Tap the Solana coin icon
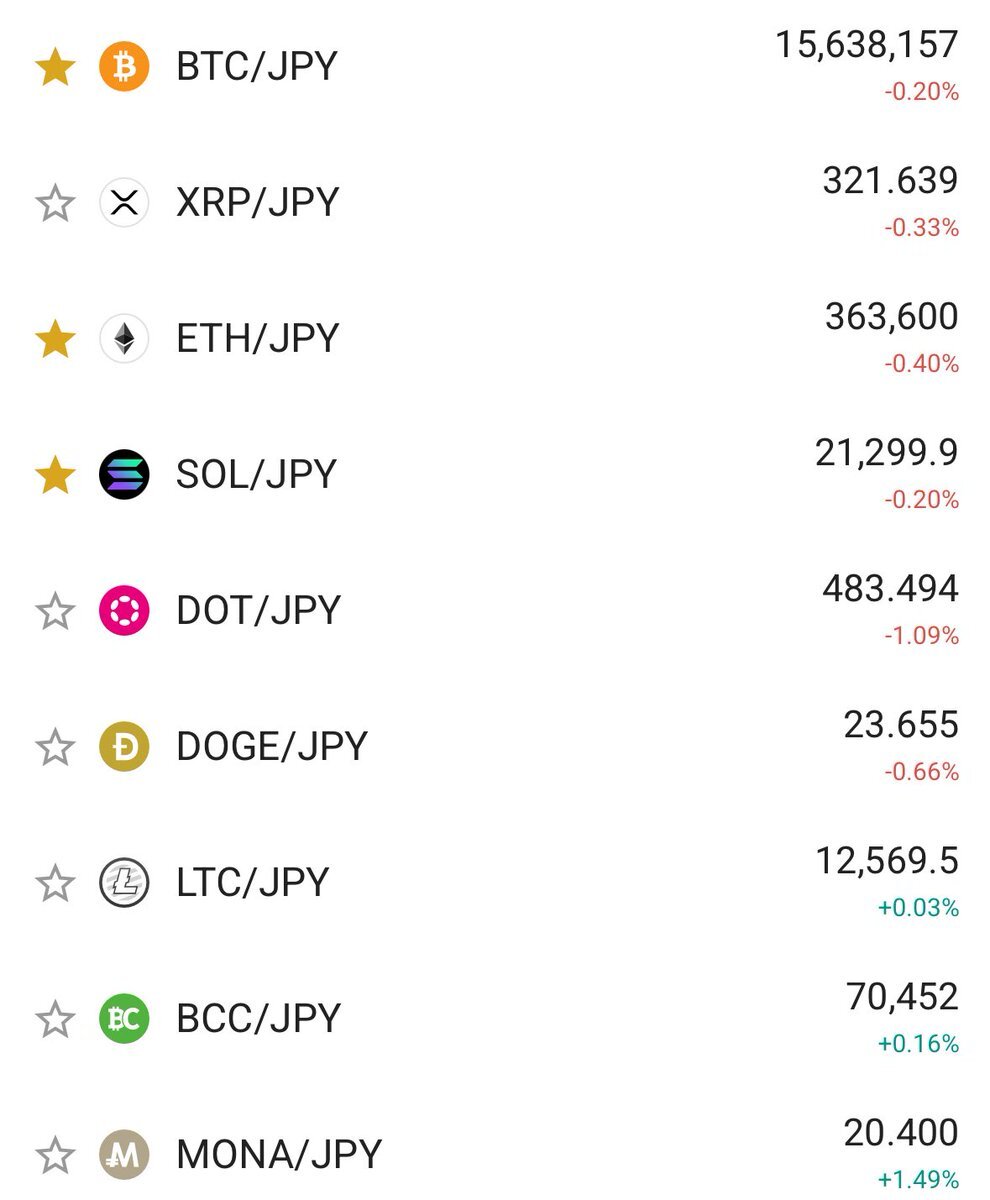 point(124,475)
